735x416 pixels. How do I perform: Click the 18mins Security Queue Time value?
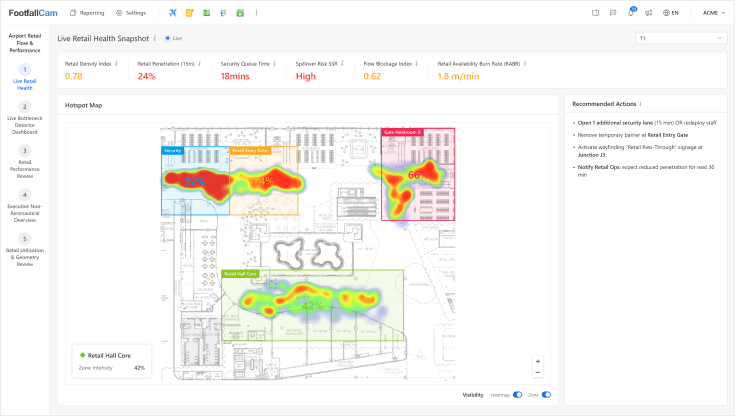coord(235,76)
